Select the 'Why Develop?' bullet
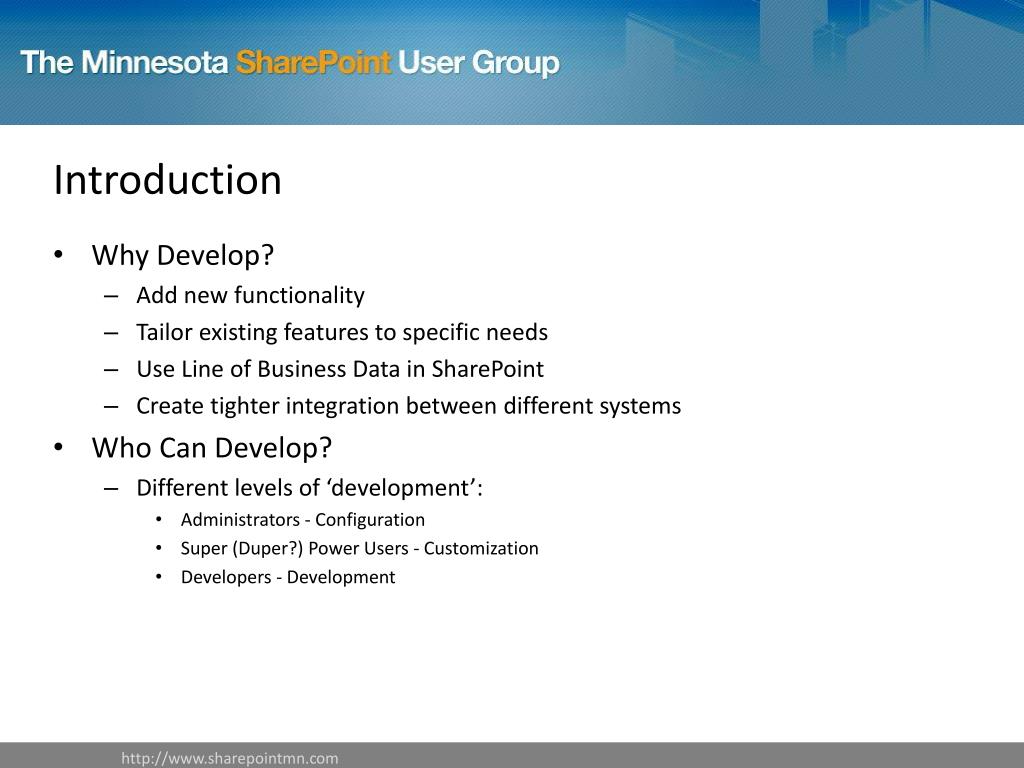Image resolution: width=1024 pixels, height=768 pixels. (183, 255)
